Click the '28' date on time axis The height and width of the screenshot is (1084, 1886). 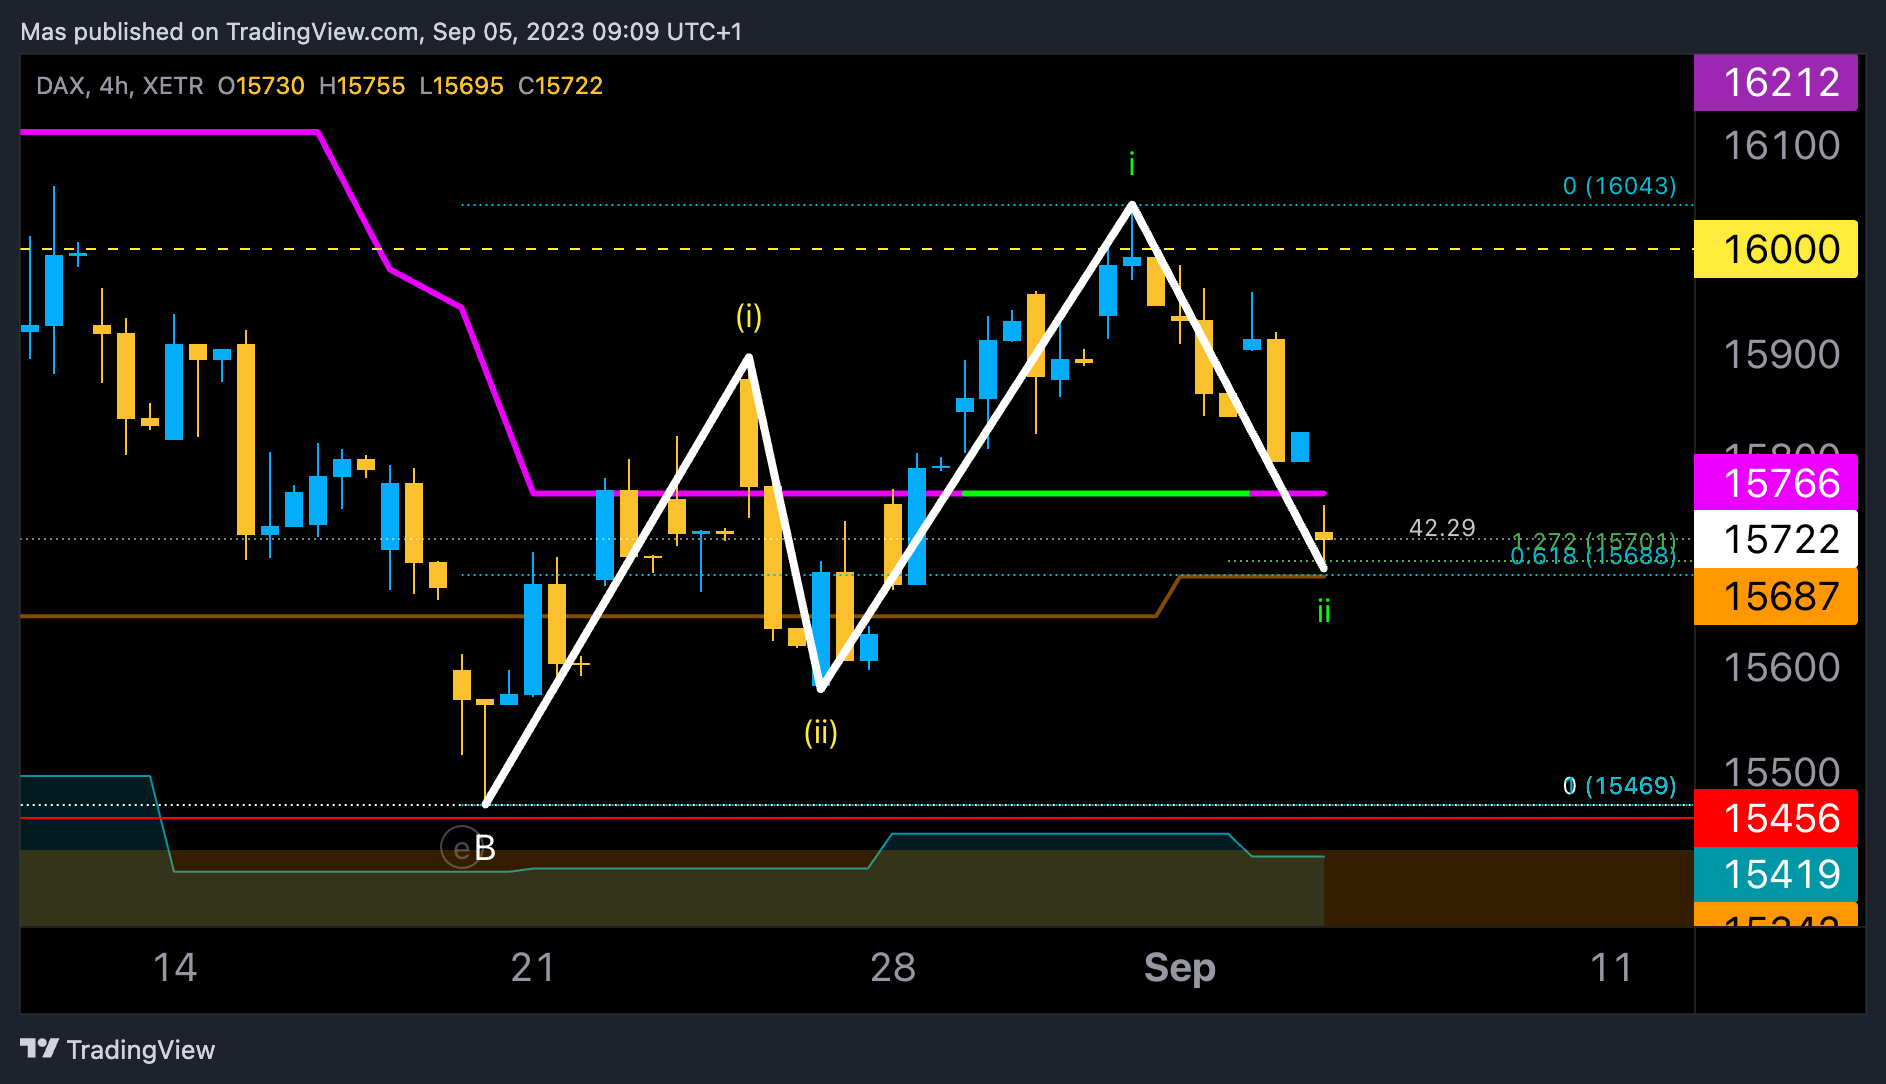(x=893, y=967)
